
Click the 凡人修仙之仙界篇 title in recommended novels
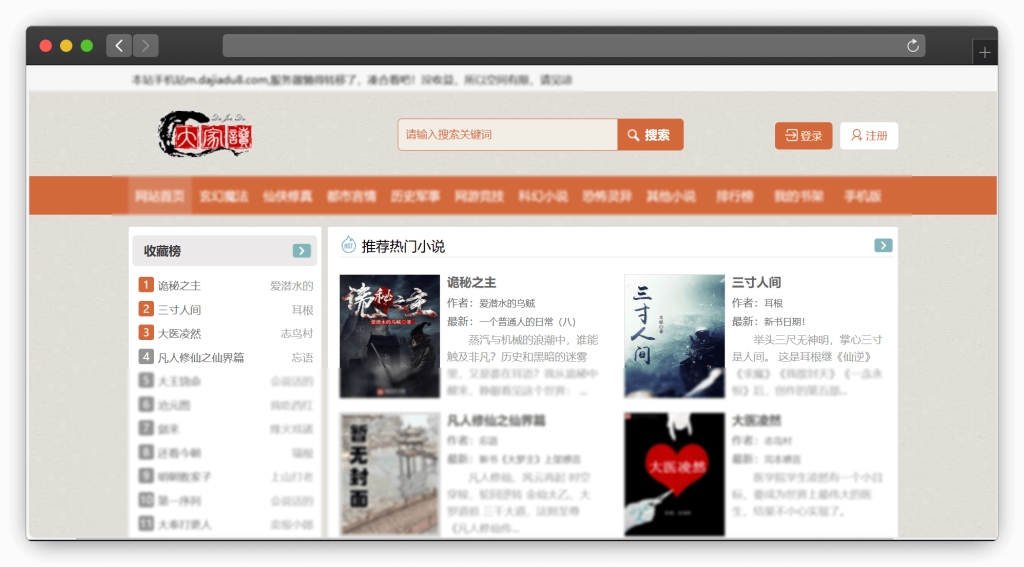pyautogui.click(x=496, y=420)
